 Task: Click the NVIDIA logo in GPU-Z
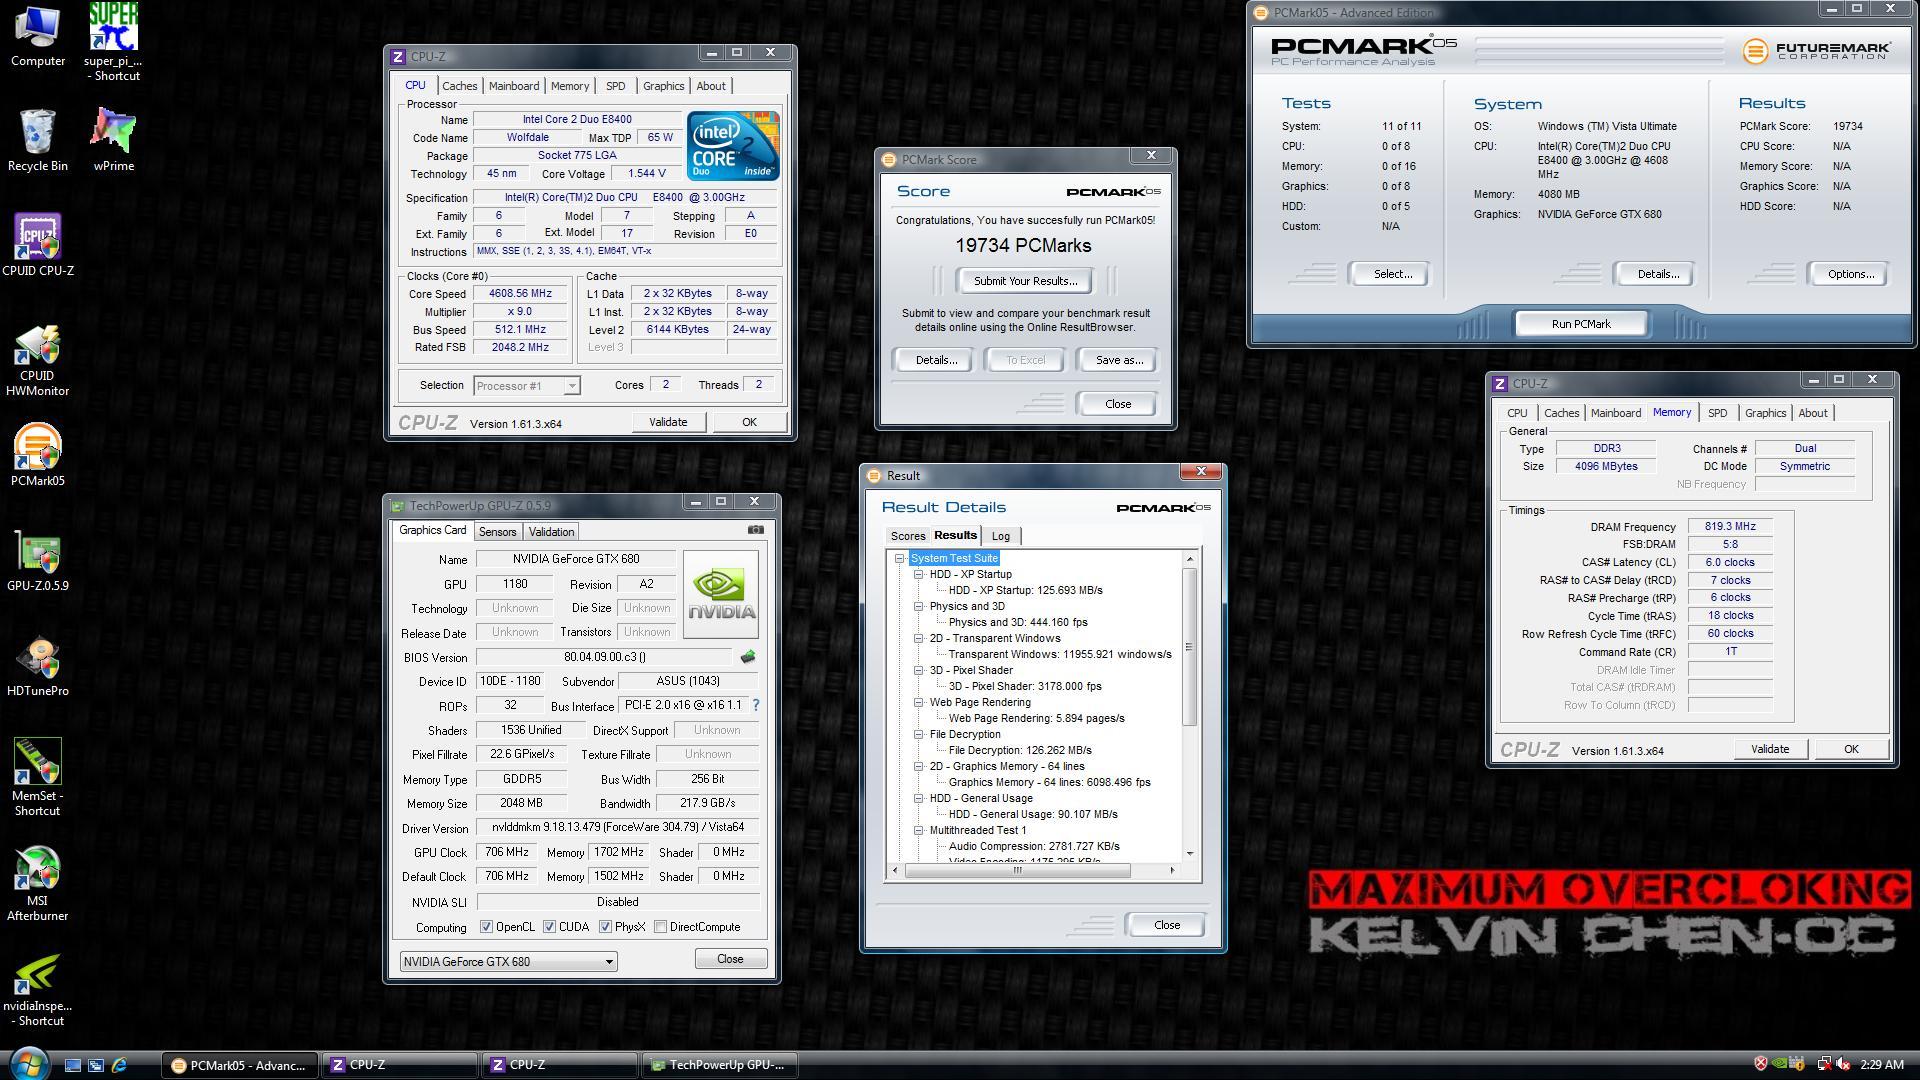click(721, 594)
